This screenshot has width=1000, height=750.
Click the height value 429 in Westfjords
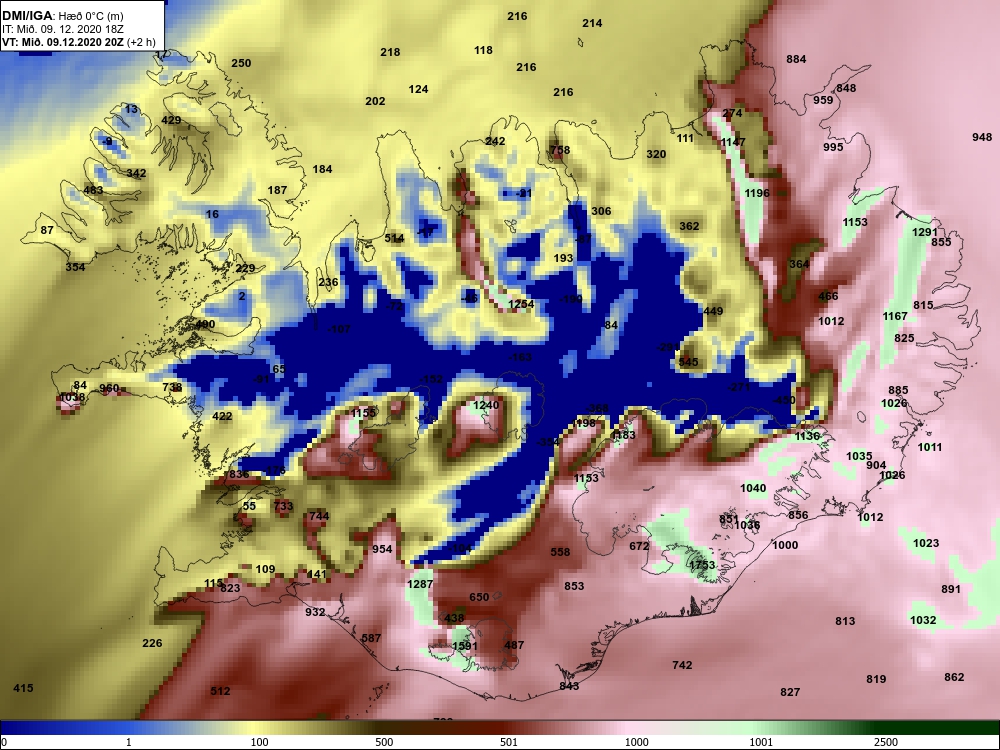(x=171, y=121)
